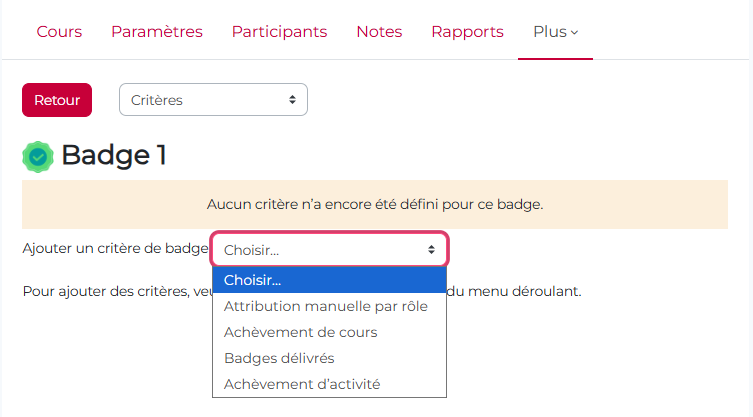Open the Critères page selector dropdown

[x=212, y=100]
